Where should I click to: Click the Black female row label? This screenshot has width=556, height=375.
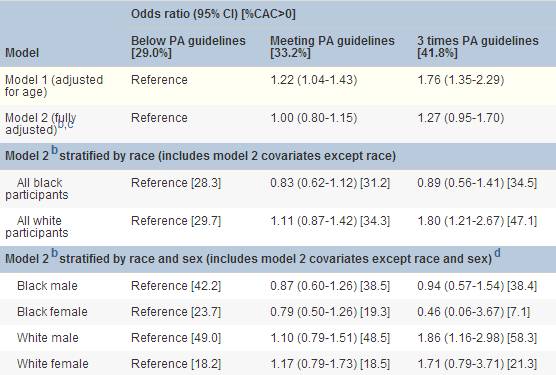(x=52, y=312)
